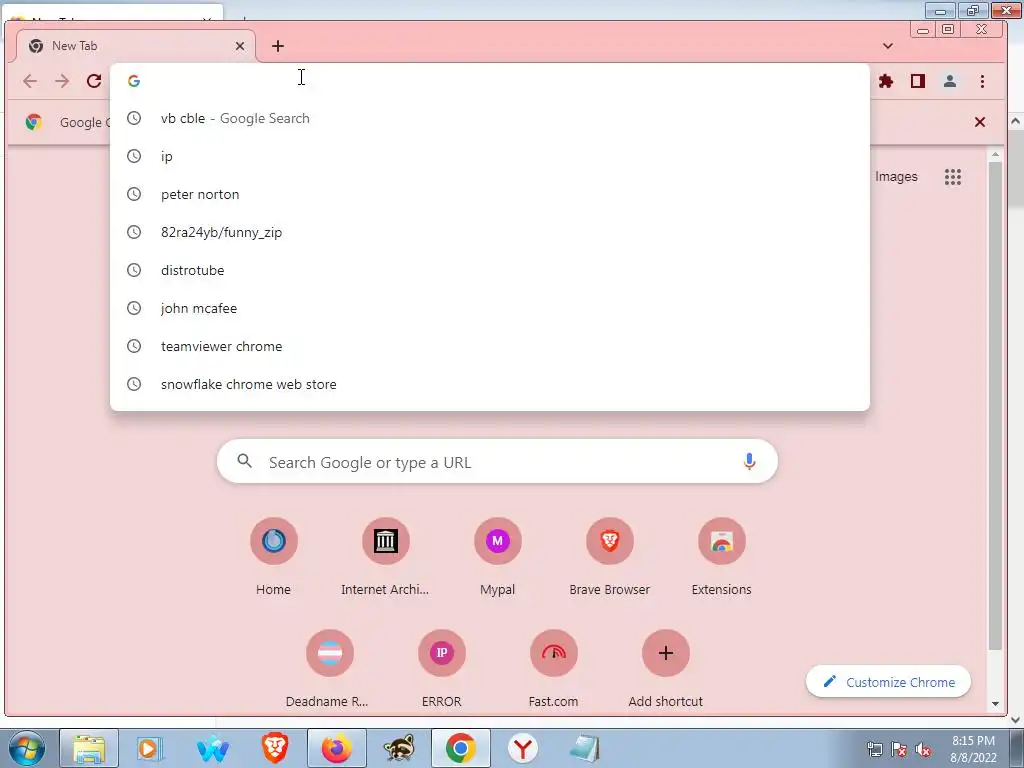Open the Fast.com shortcut
Viewport: 1024px width, 768px height.
554,669
